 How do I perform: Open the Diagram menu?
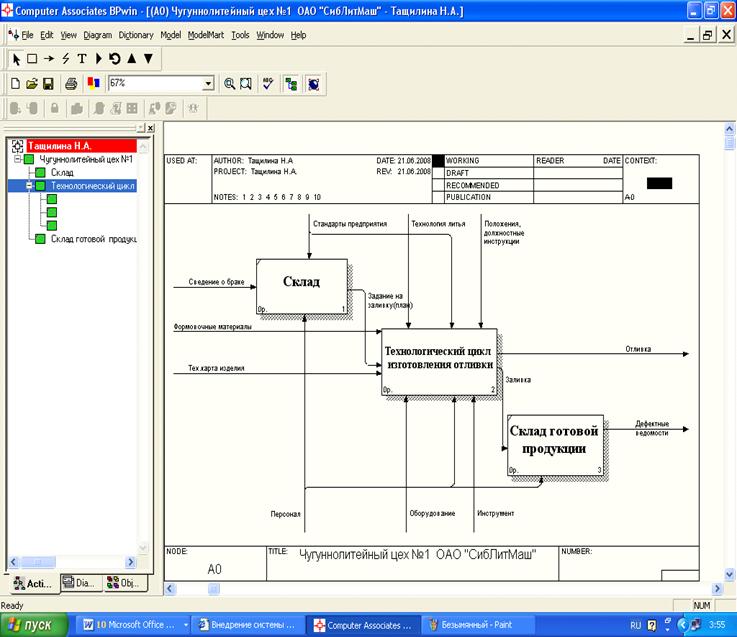click(x=97, y=35)
